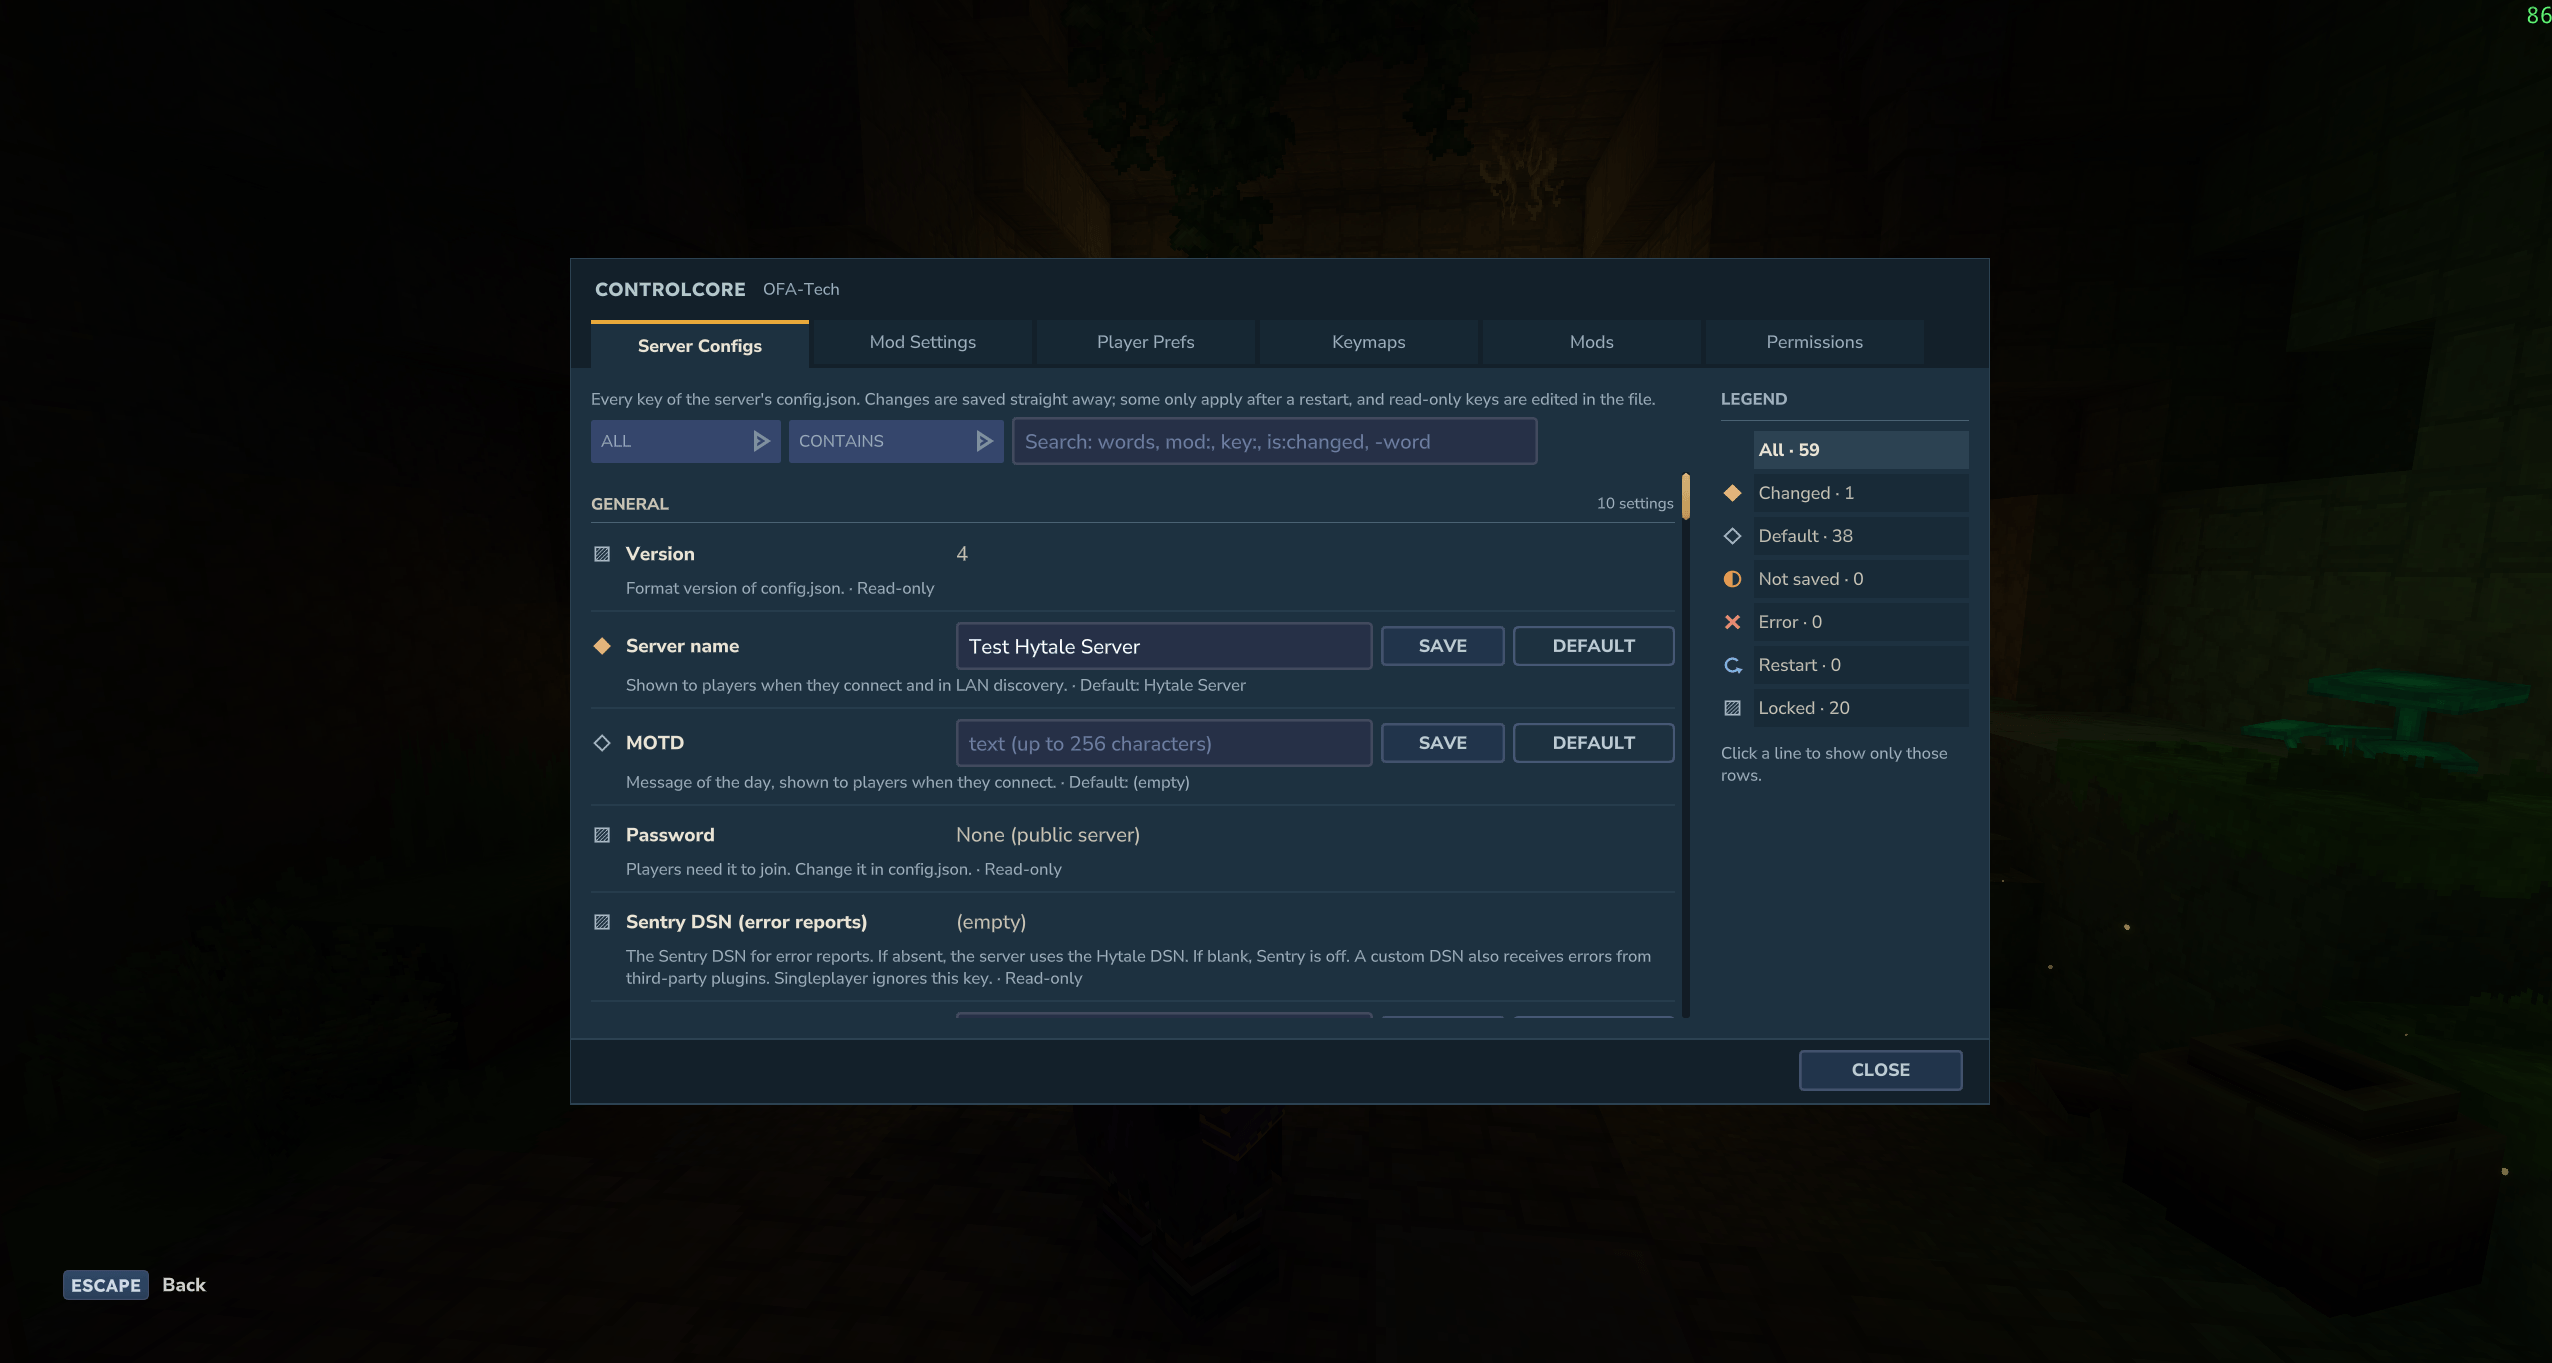Click the Locked hatched icon in legend

tap(1733, 708)
